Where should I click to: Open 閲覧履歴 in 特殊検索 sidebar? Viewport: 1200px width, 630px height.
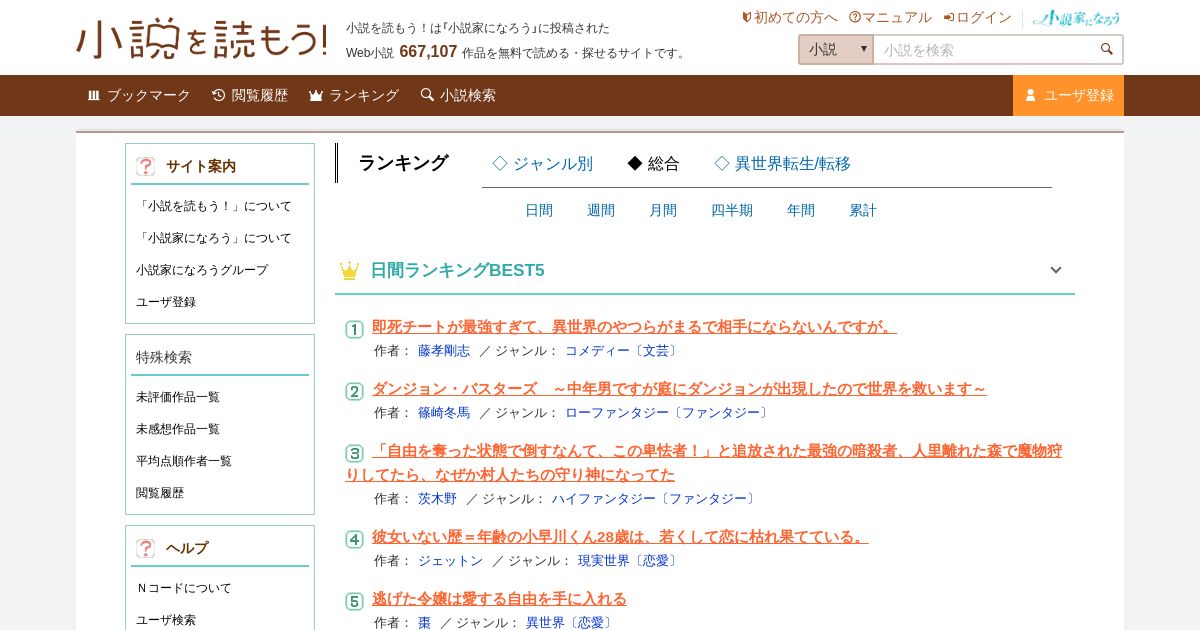pyautogui.click(x=160, y=494)
